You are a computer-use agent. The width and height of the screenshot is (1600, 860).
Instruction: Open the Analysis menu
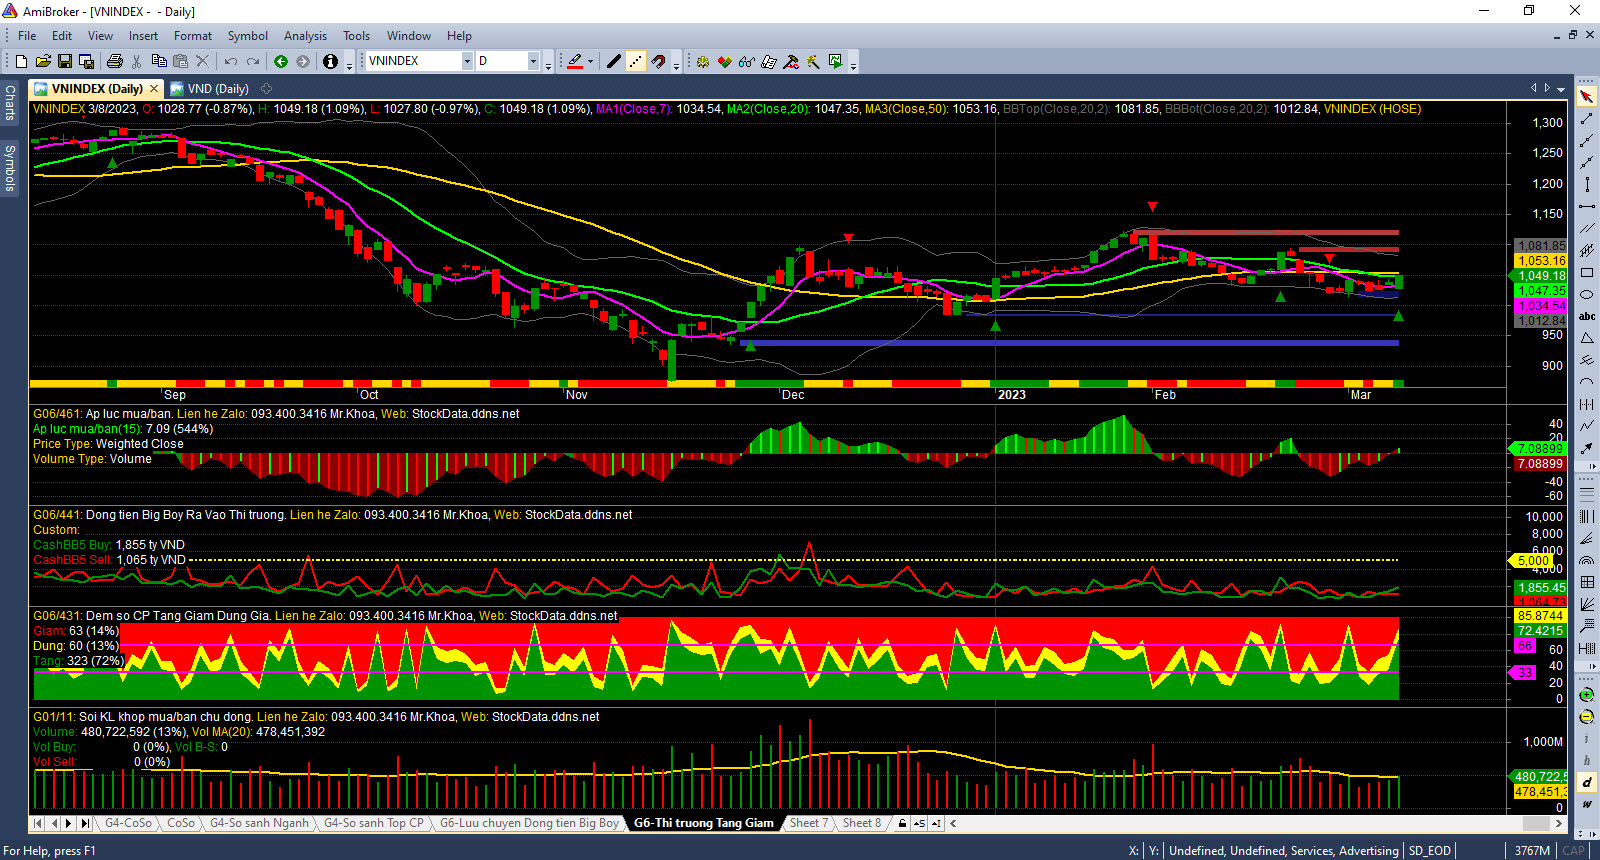pyautogui.click(x=305, y=35)
